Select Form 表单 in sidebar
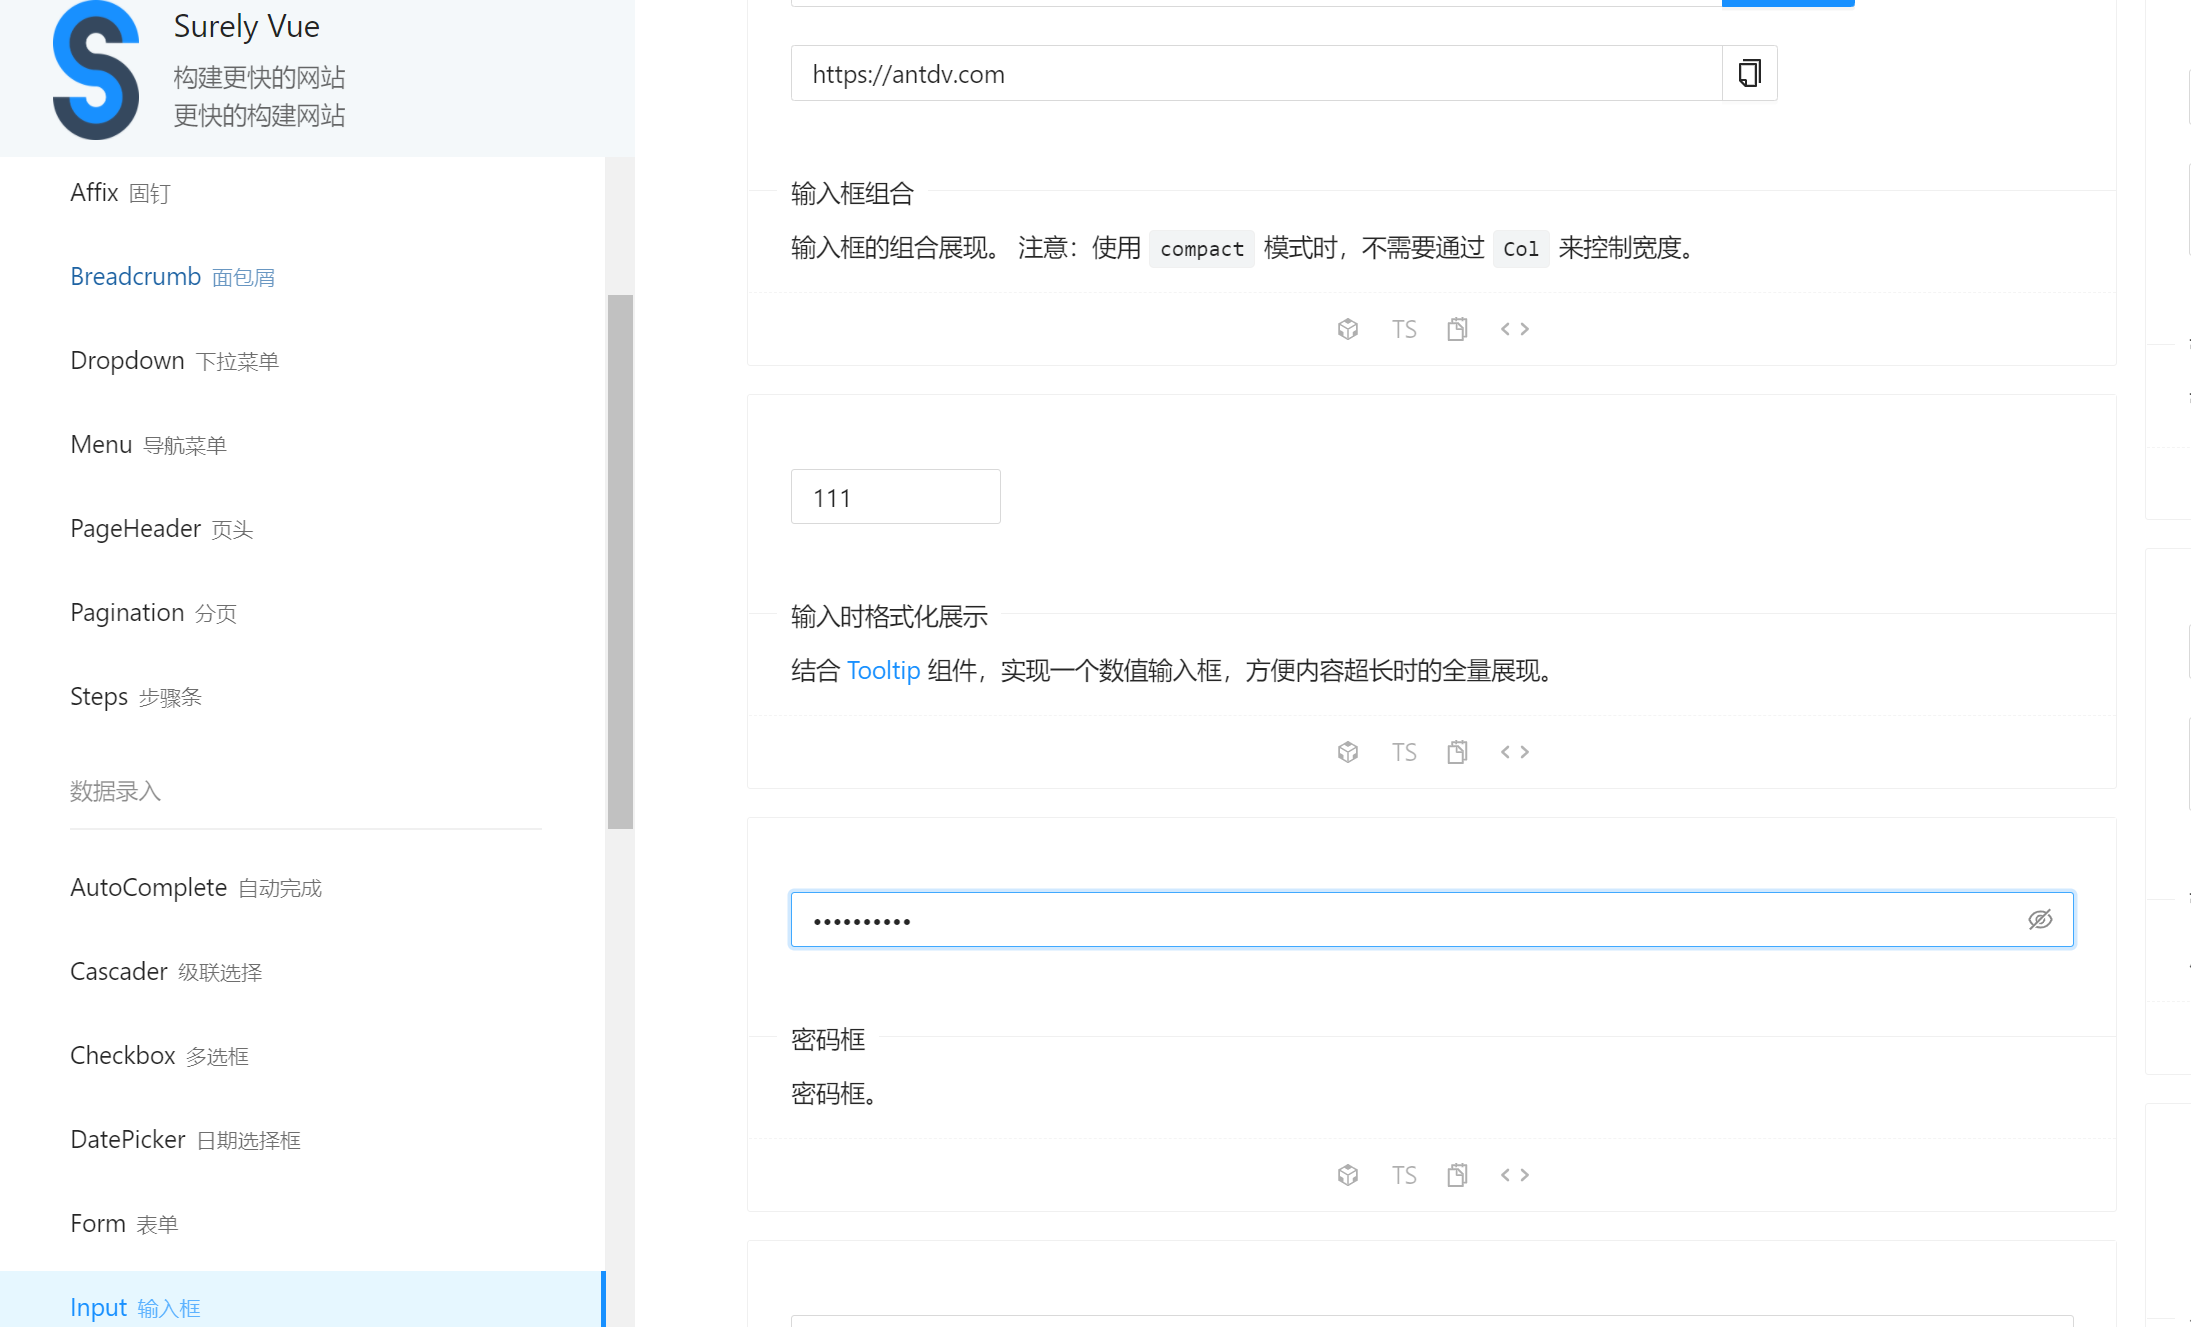The width and height of the screenshot is (2191, 1327). click(123, 1222)
